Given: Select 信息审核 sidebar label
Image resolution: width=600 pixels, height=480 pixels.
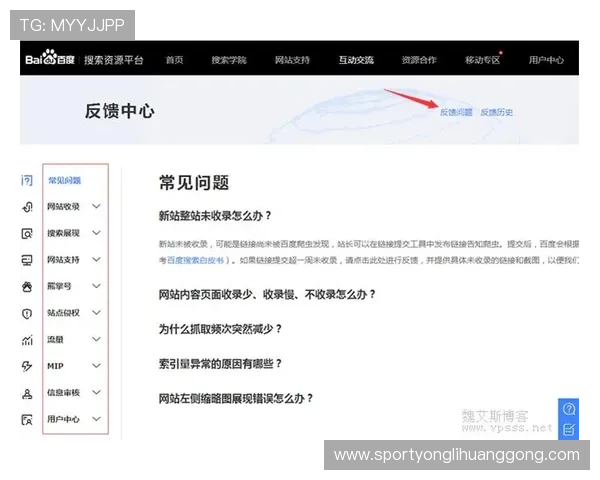Looking at the screenshot, I should pyautogui.click(x=63, y=393).
